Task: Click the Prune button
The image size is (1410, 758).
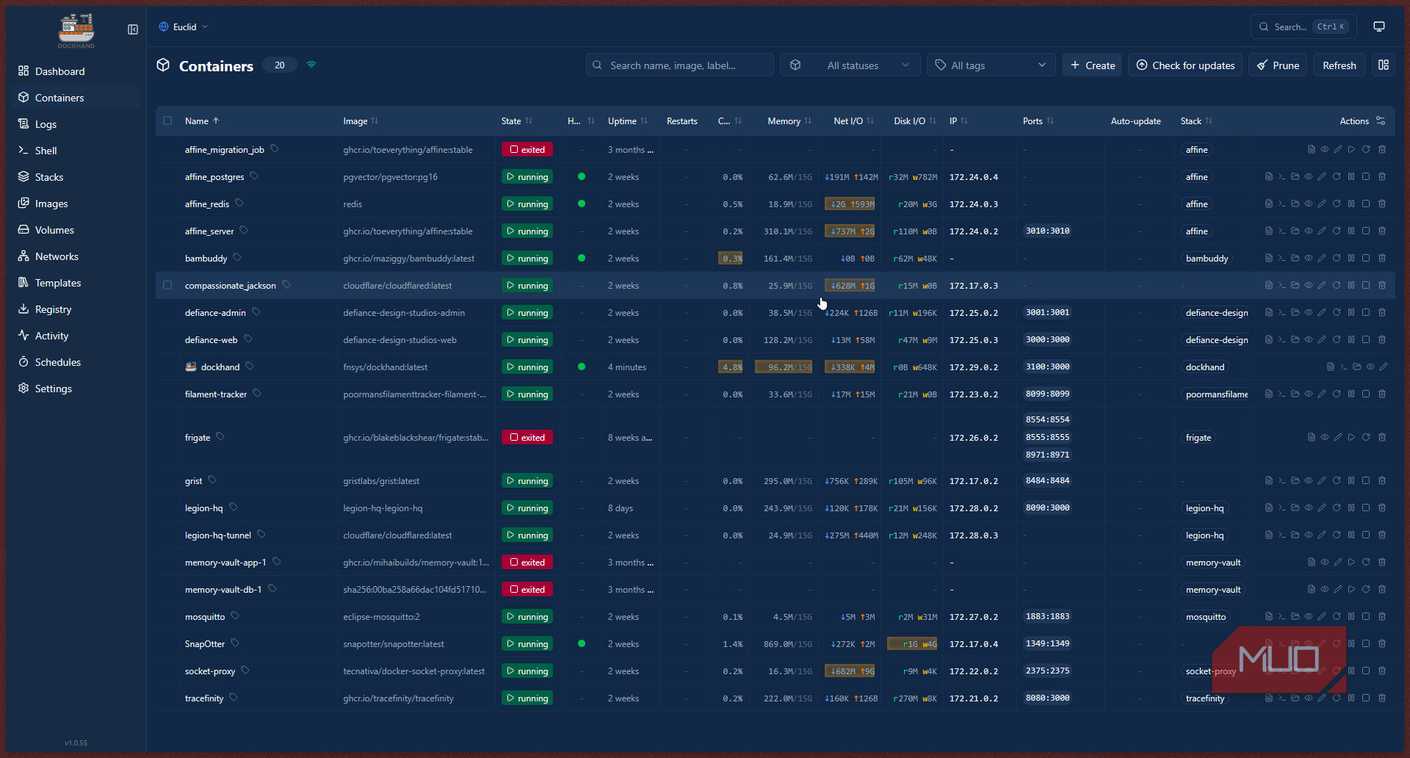Action: (x=1278, y=65)
